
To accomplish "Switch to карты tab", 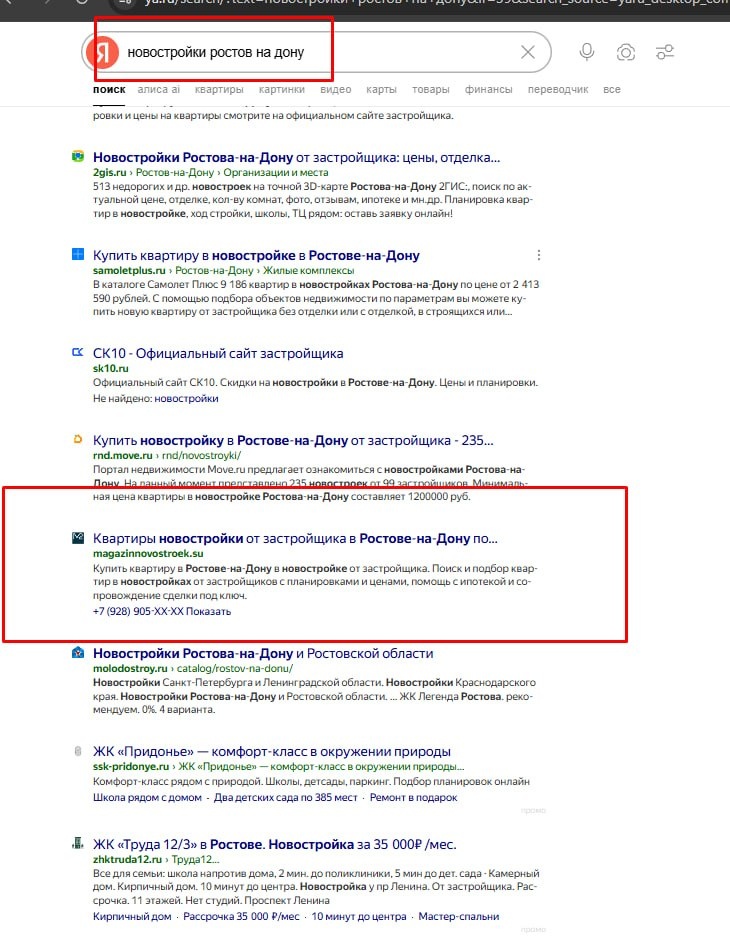I will [x=382, y=89].
